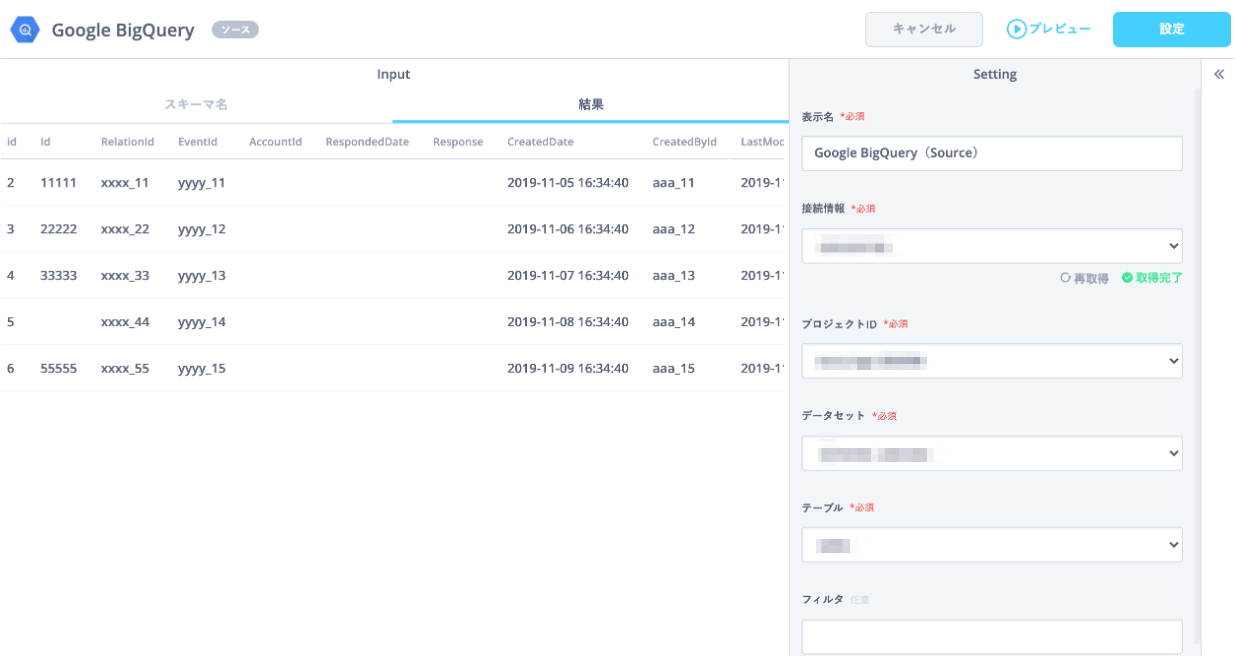Click cell xxxx_55 in RelationId column

coord(124,368)
